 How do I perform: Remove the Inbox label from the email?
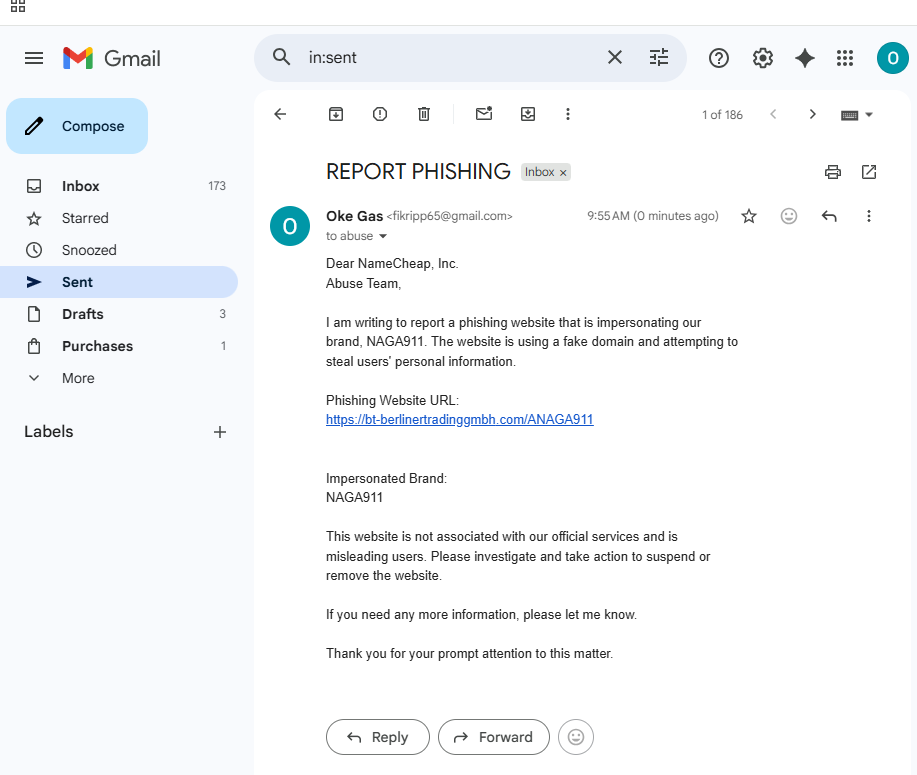[x=563, y=173]
